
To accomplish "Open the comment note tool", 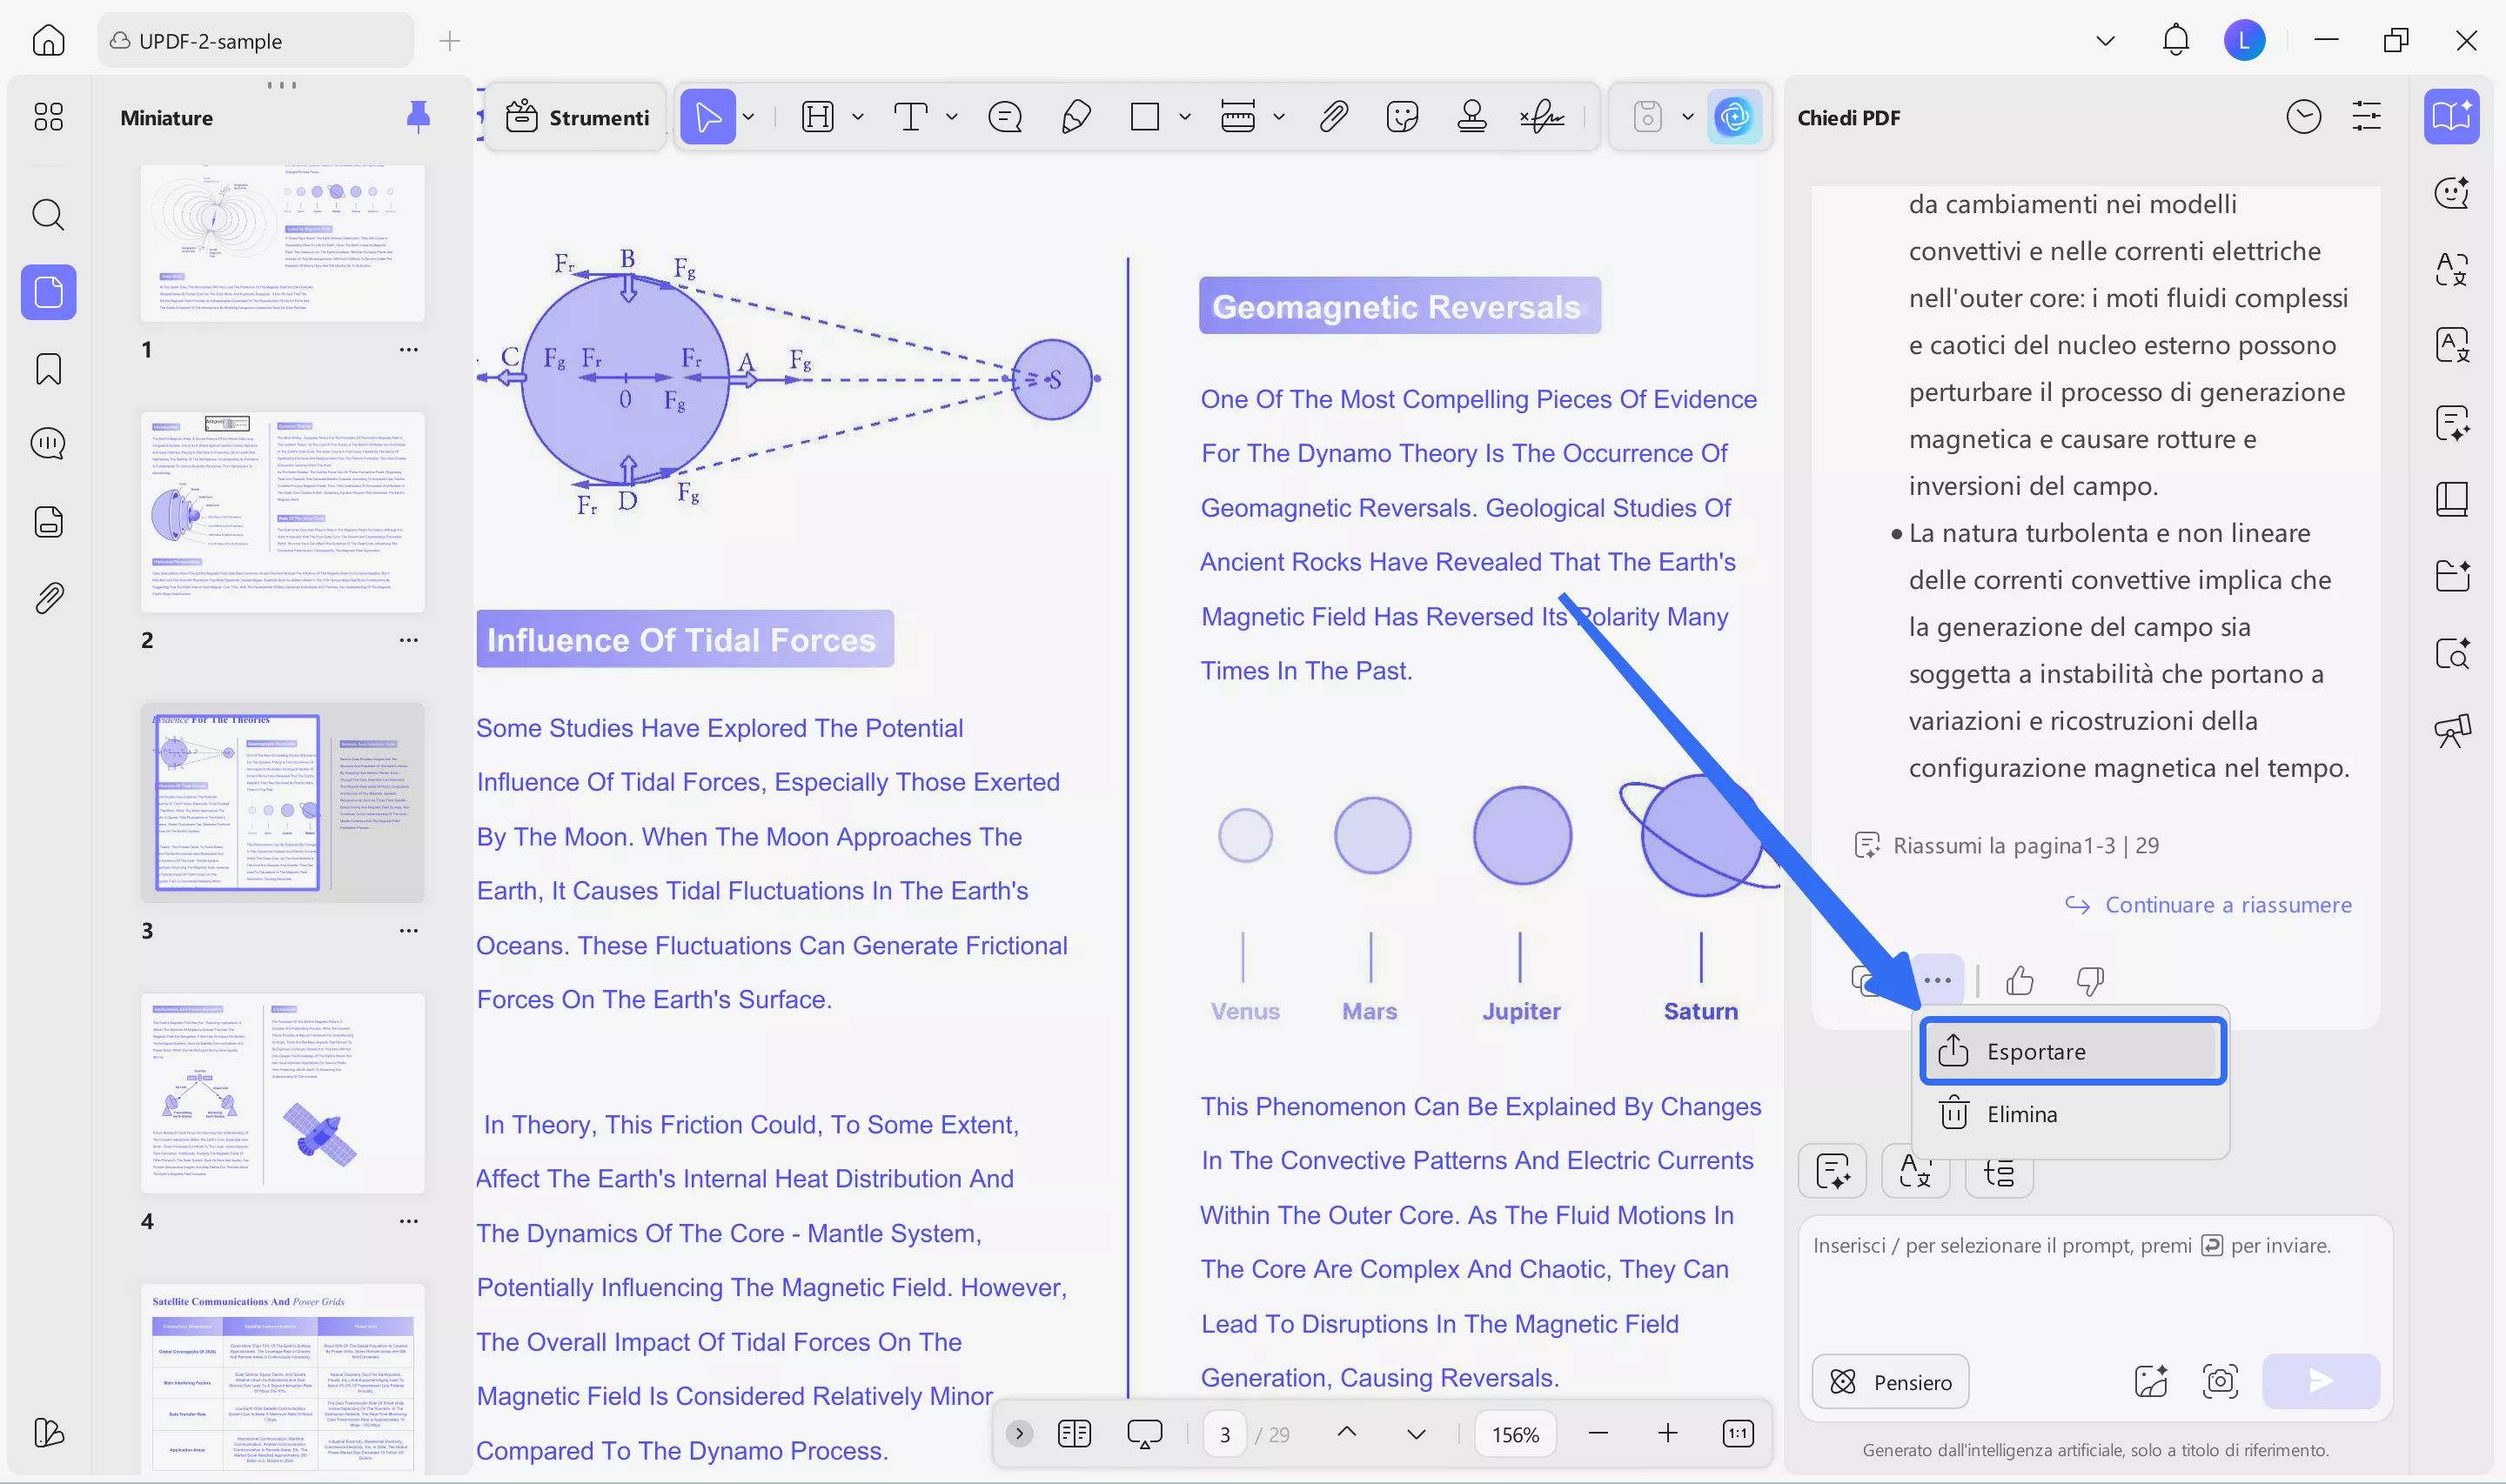I will [x=1004, y=117].
